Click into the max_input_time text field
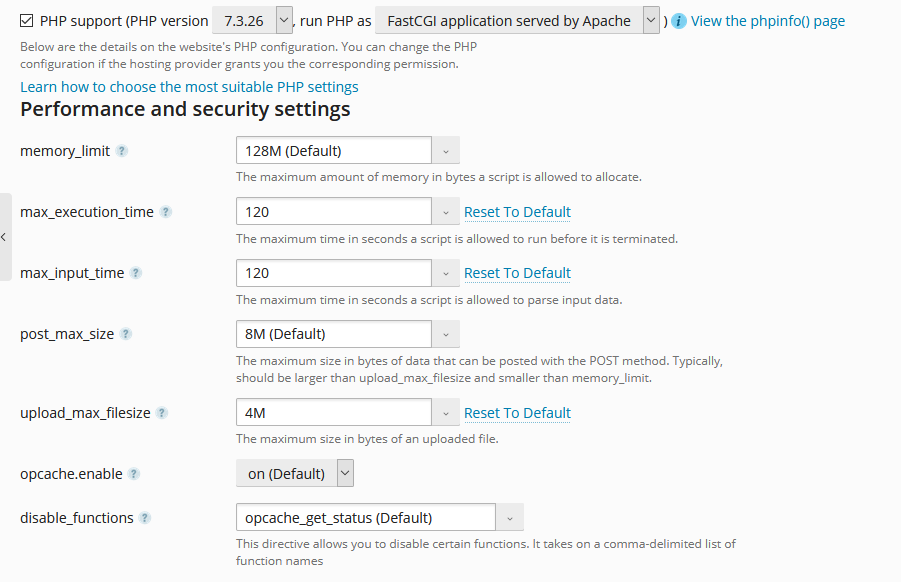The height and width of the screenshot is (582, 901). tap(334, 273)
